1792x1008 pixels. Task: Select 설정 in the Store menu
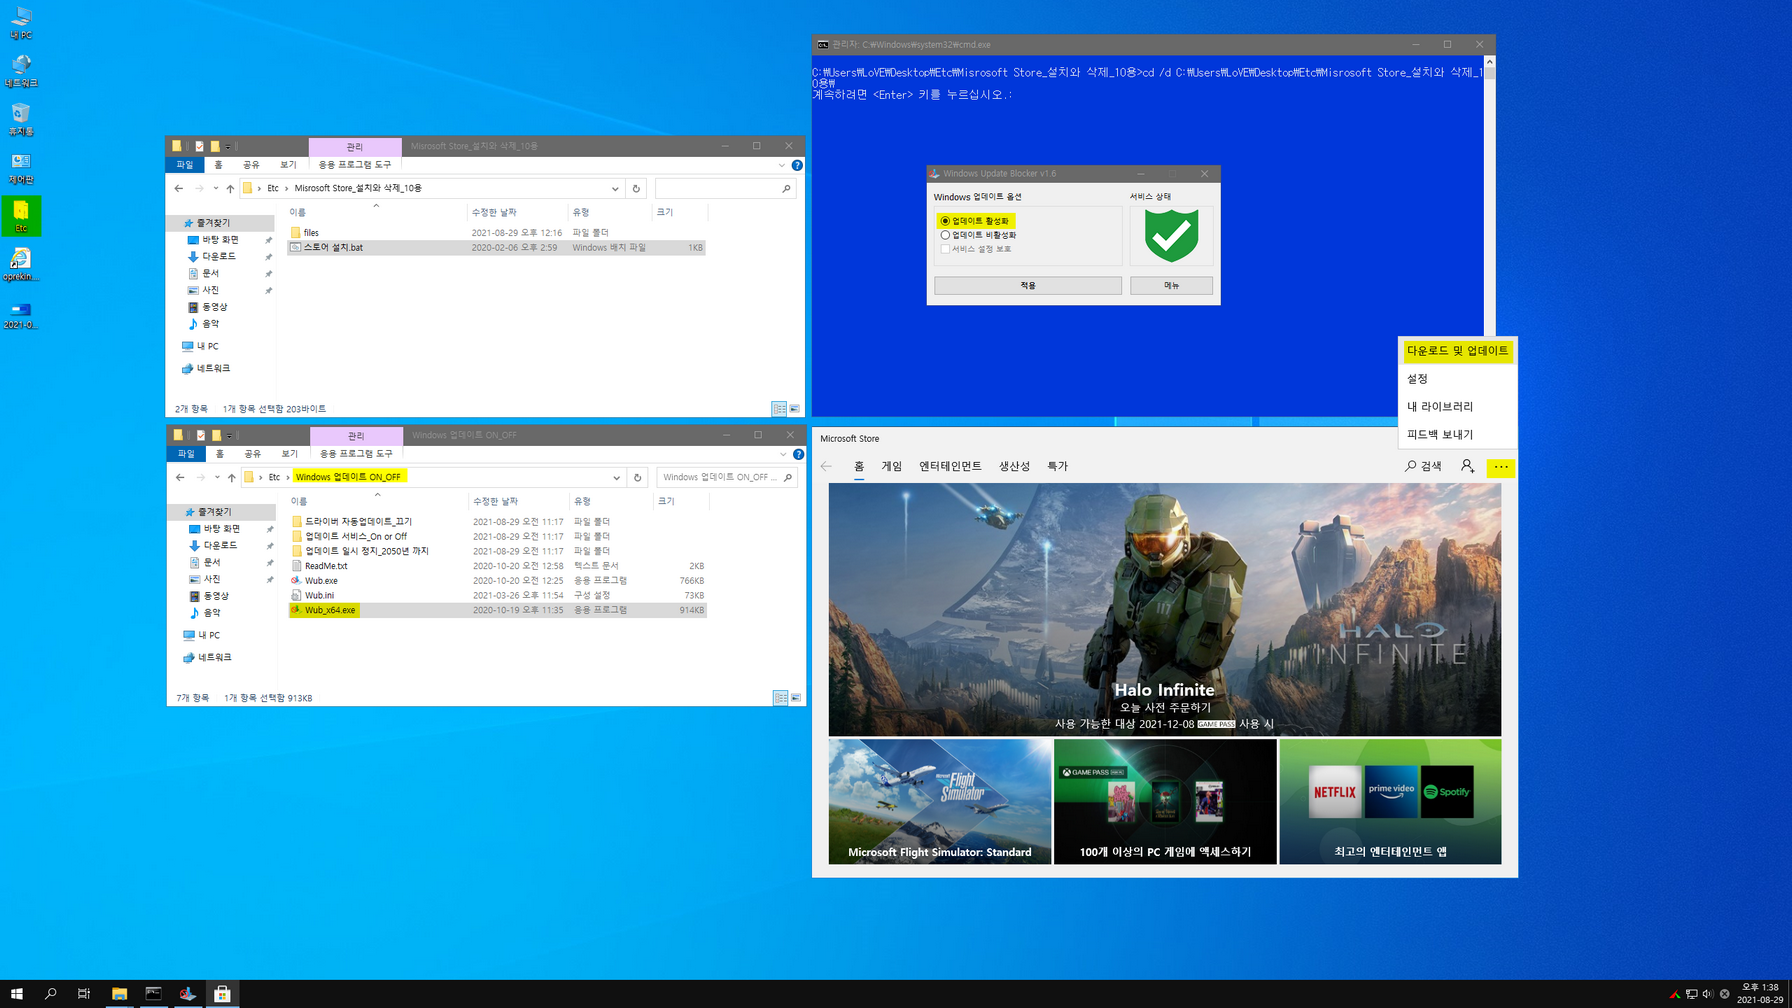[1417, 379]
